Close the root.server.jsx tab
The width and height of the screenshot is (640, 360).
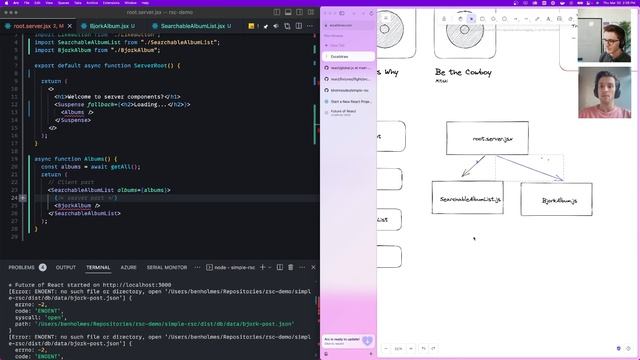point(70,26)
